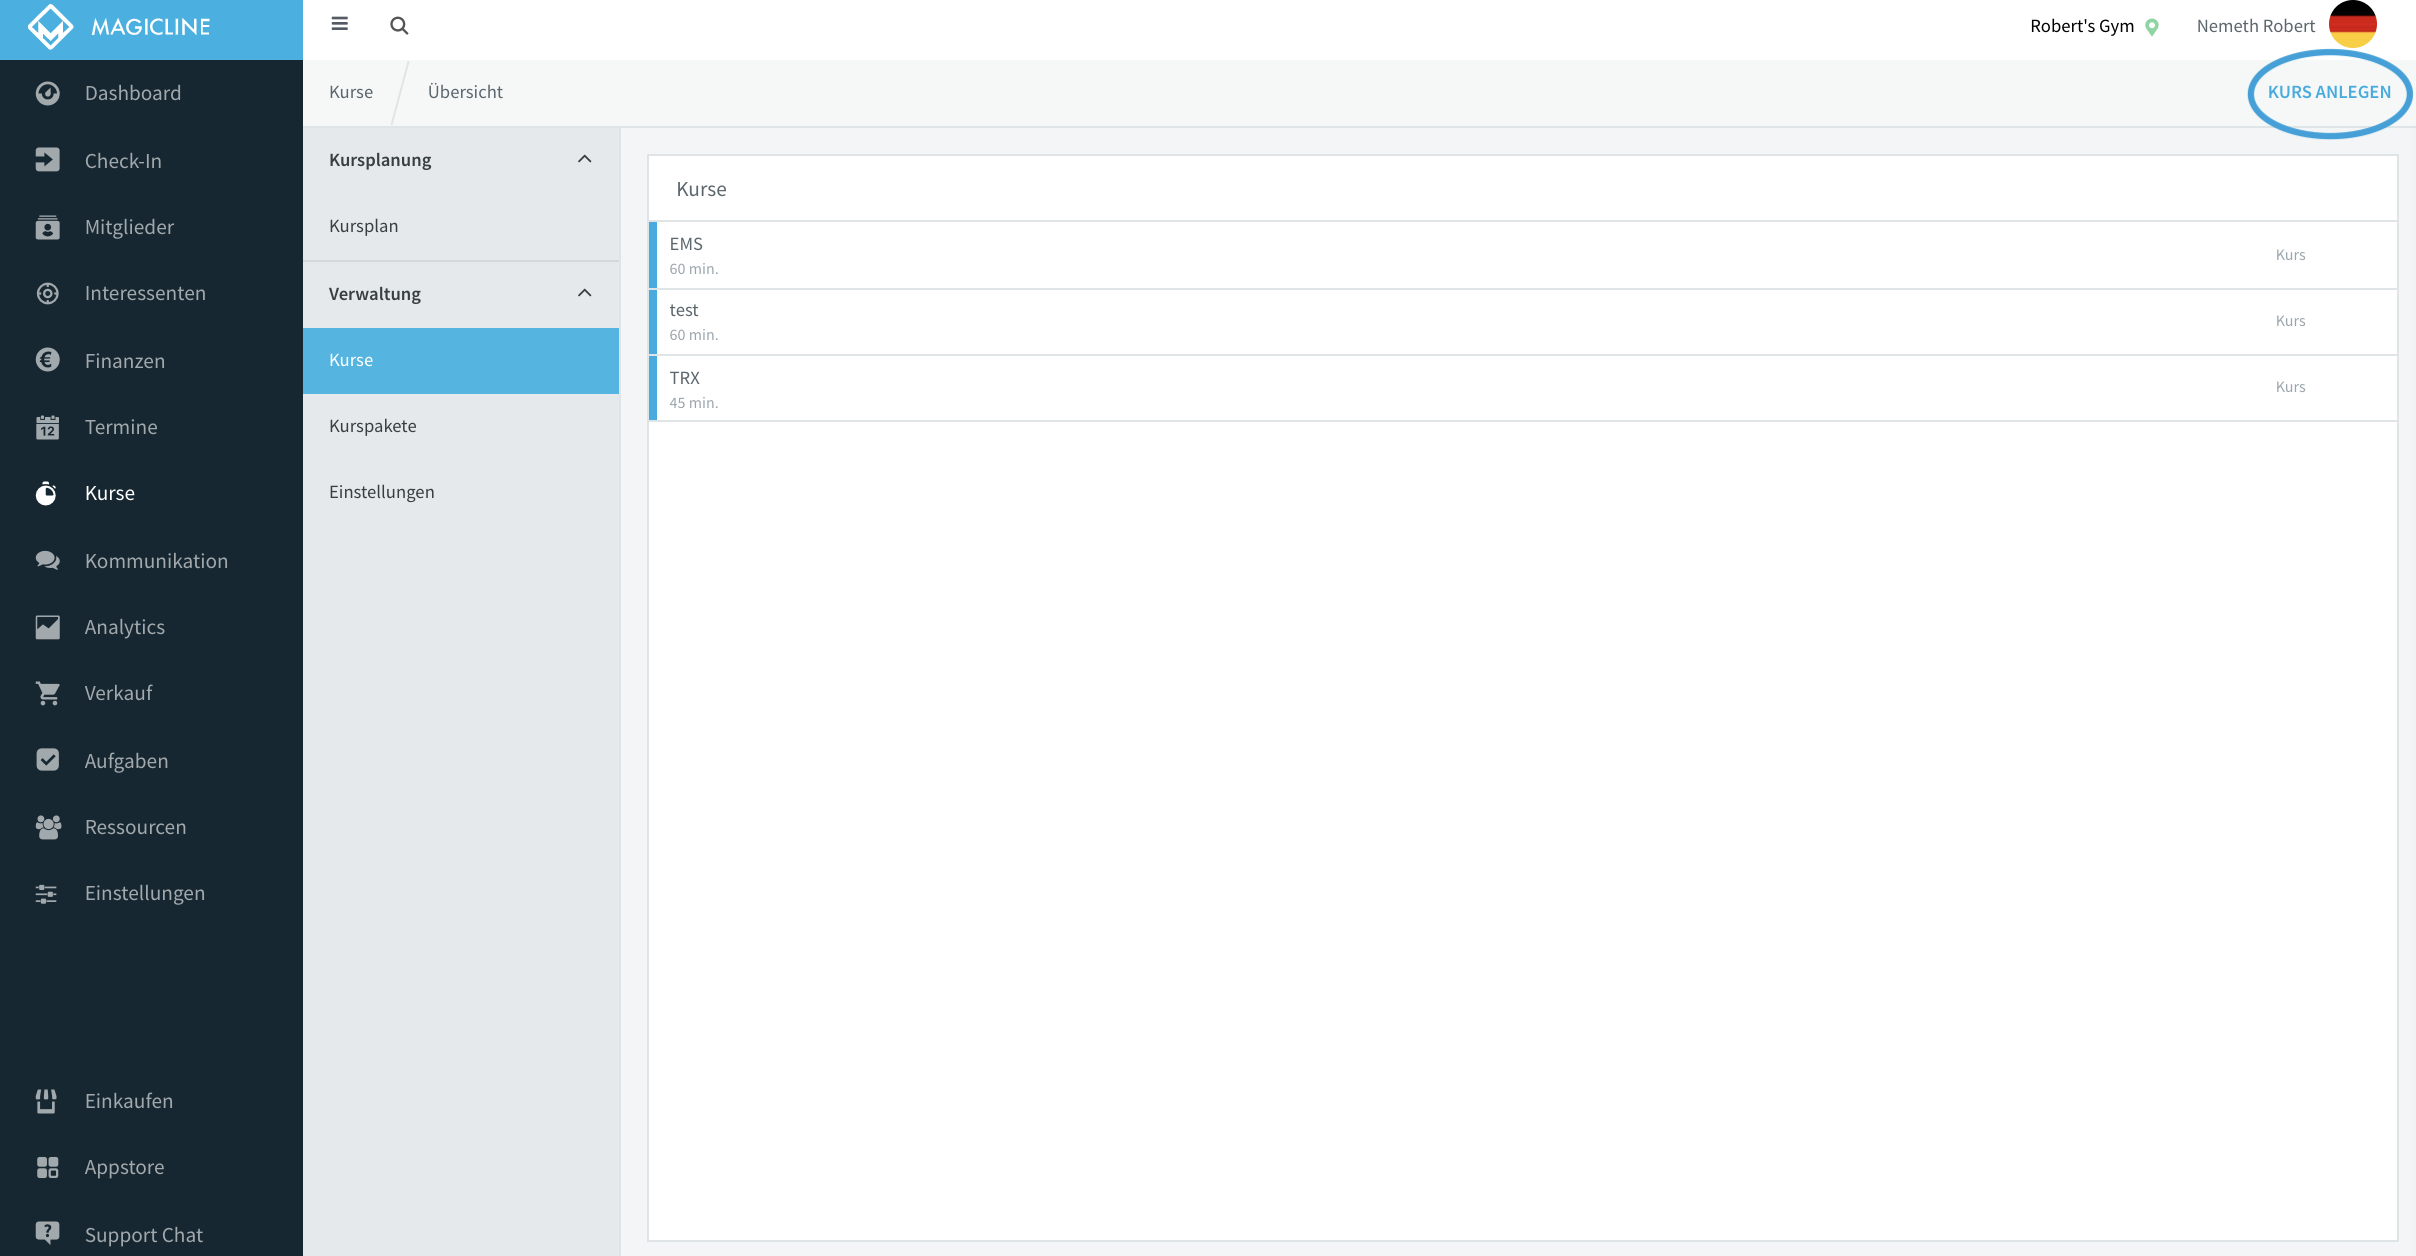Click the Übersicht breadcrumb
The width and height of the screenshot is (2416, 1256).
[465, 92]
